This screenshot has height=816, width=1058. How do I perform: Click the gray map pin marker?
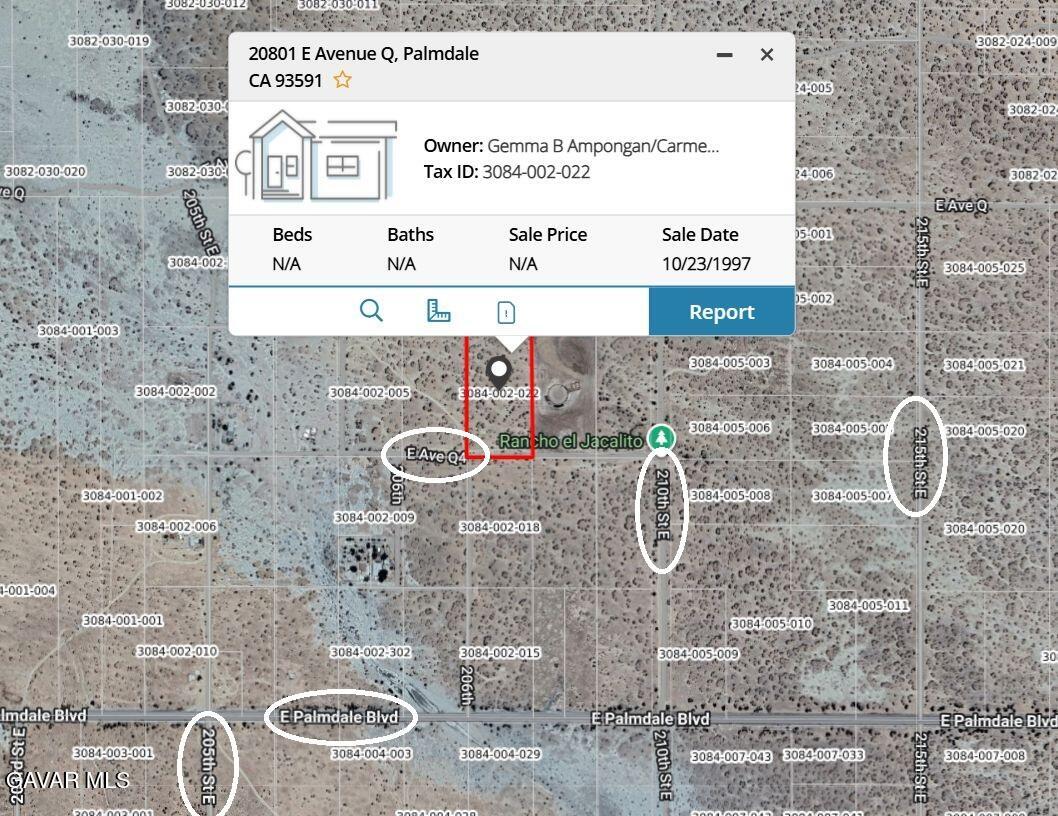498,372
